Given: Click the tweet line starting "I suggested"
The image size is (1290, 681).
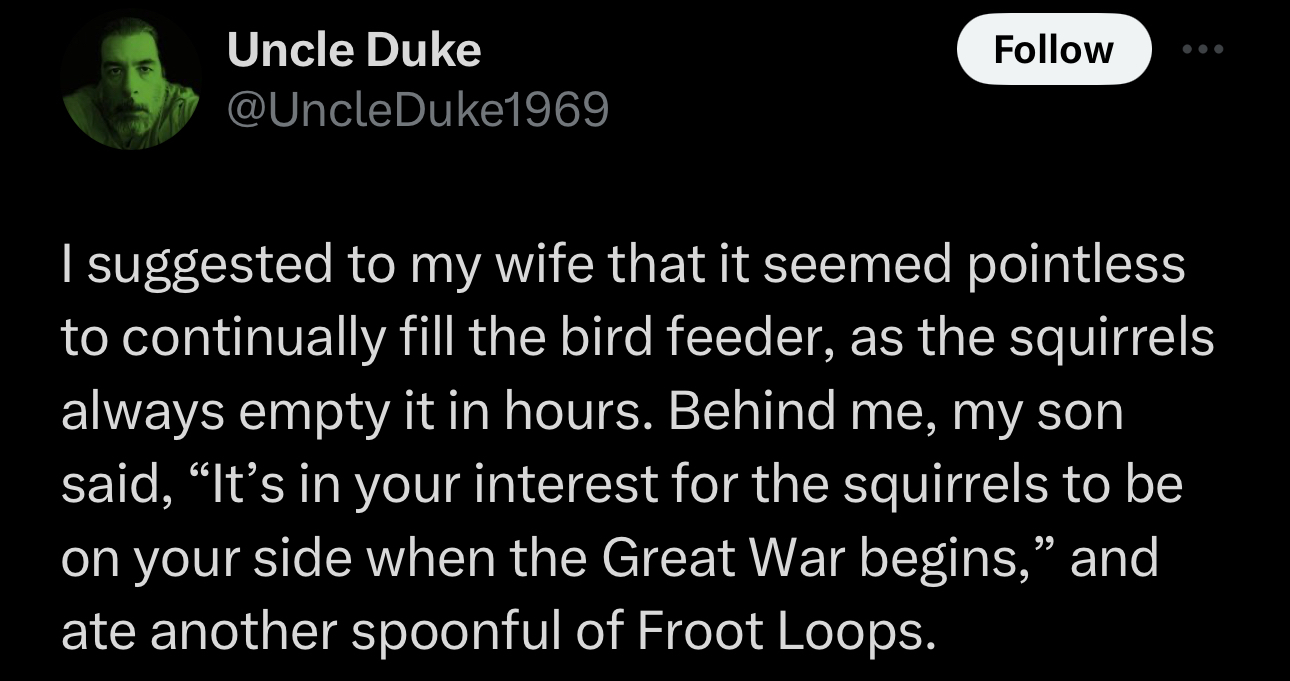Looking at the screenshot, I should [622, 266].
